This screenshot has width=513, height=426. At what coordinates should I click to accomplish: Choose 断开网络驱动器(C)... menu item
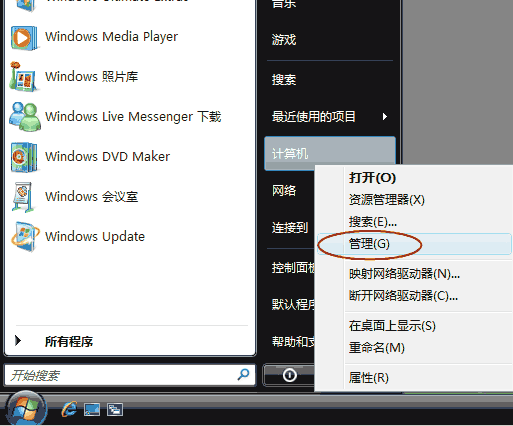pos(403,296)
